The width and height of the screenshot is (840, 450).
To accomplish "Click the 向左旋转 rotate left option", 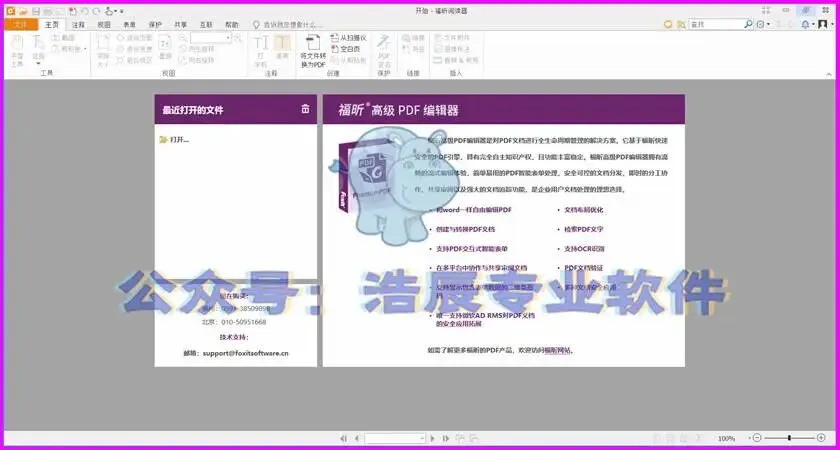I will pyautogui.click(x=197, y=49).
